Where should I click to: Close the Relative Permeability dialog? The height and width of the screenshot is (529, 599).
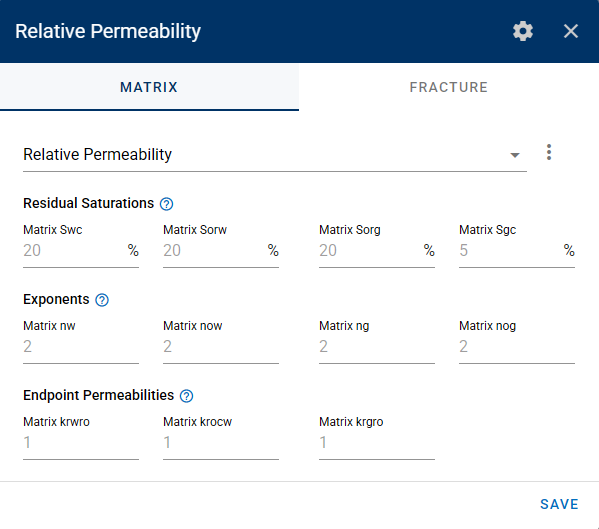click(x=571, y=31)
